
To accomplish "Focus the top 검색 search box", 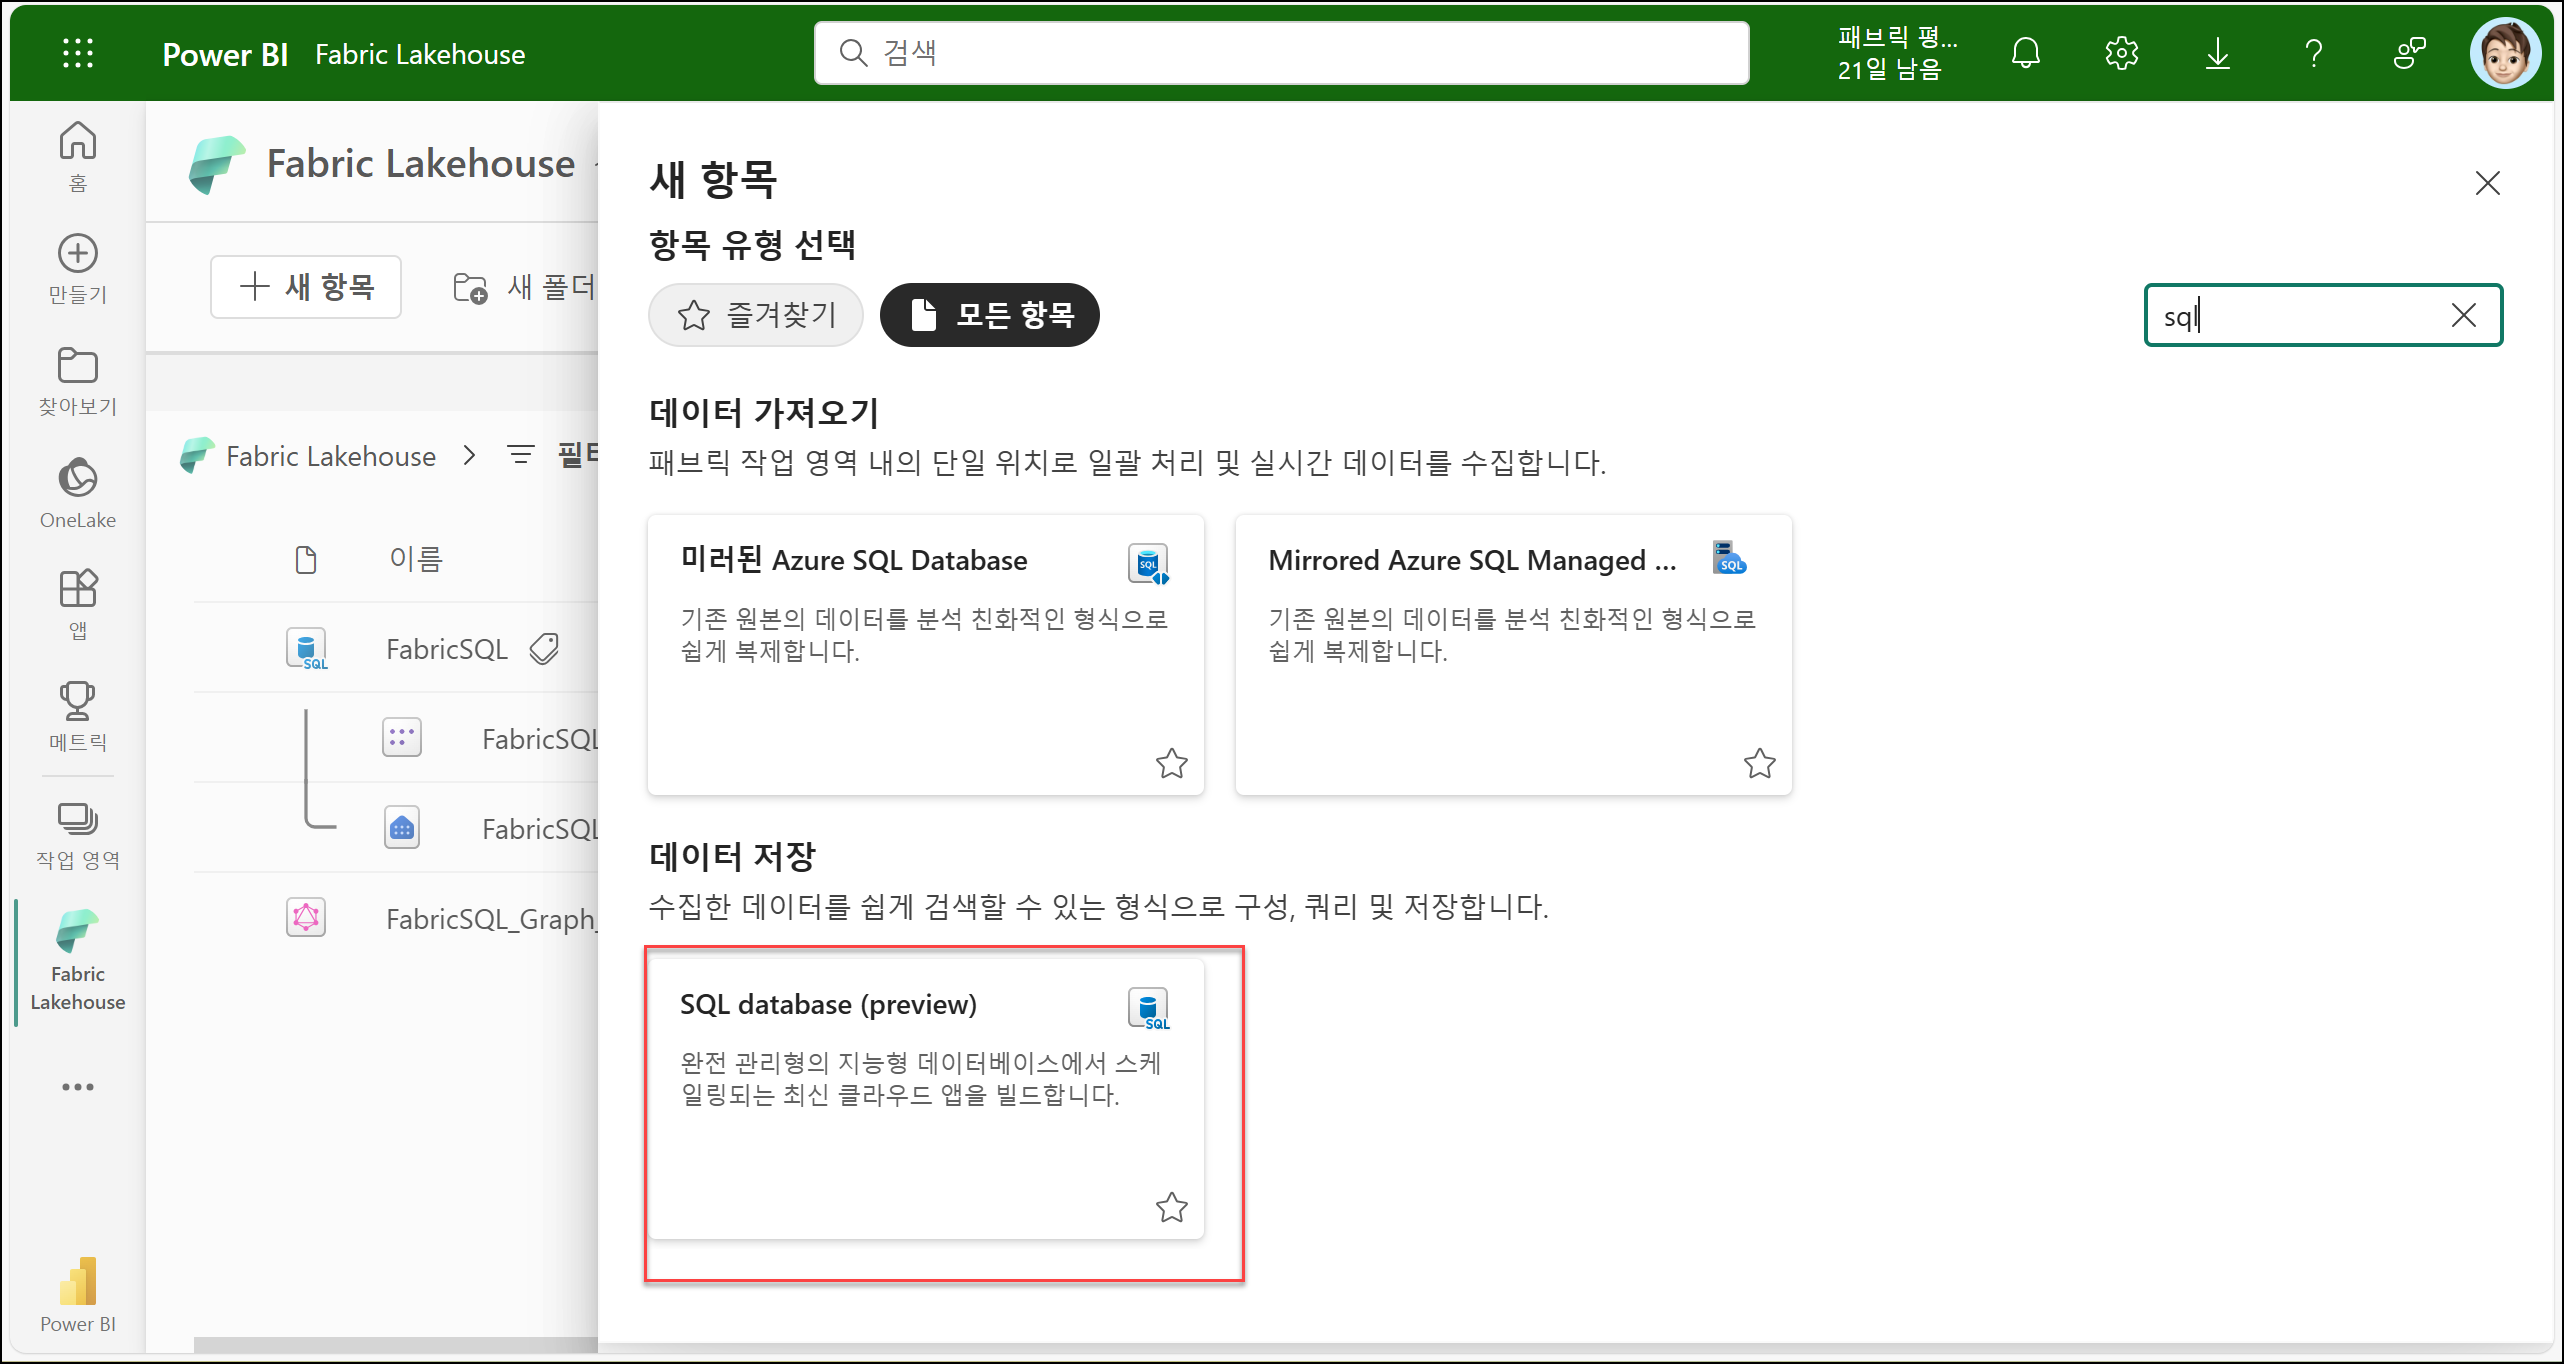I will [1281, 53].
